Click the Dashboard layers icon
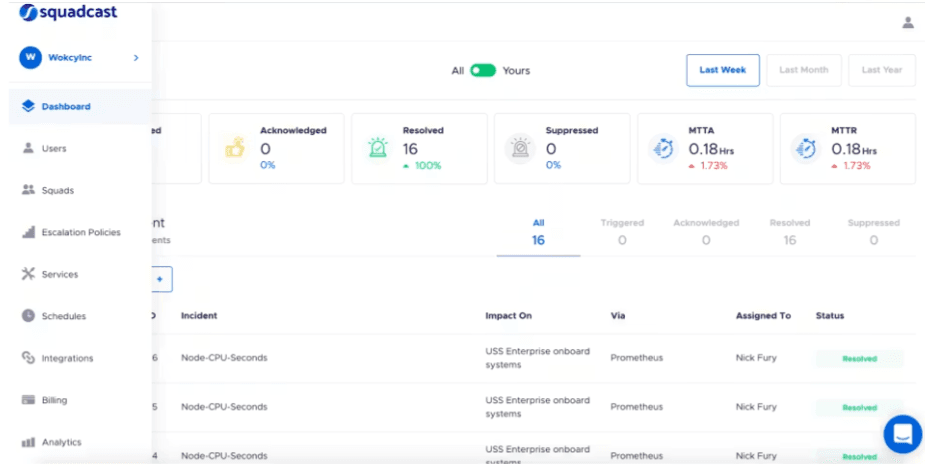925x471 pixels. coord(28,106)
